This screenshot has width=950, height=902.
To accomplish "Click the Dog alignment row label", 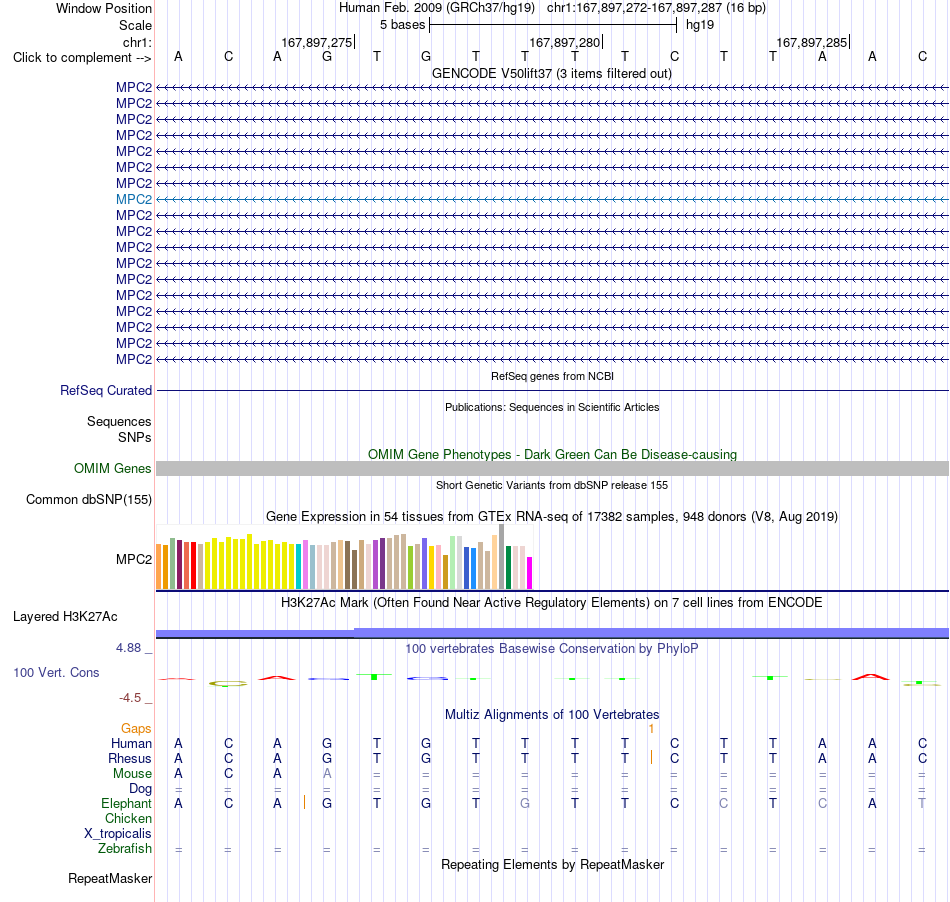I will click(x=140, y=789).
